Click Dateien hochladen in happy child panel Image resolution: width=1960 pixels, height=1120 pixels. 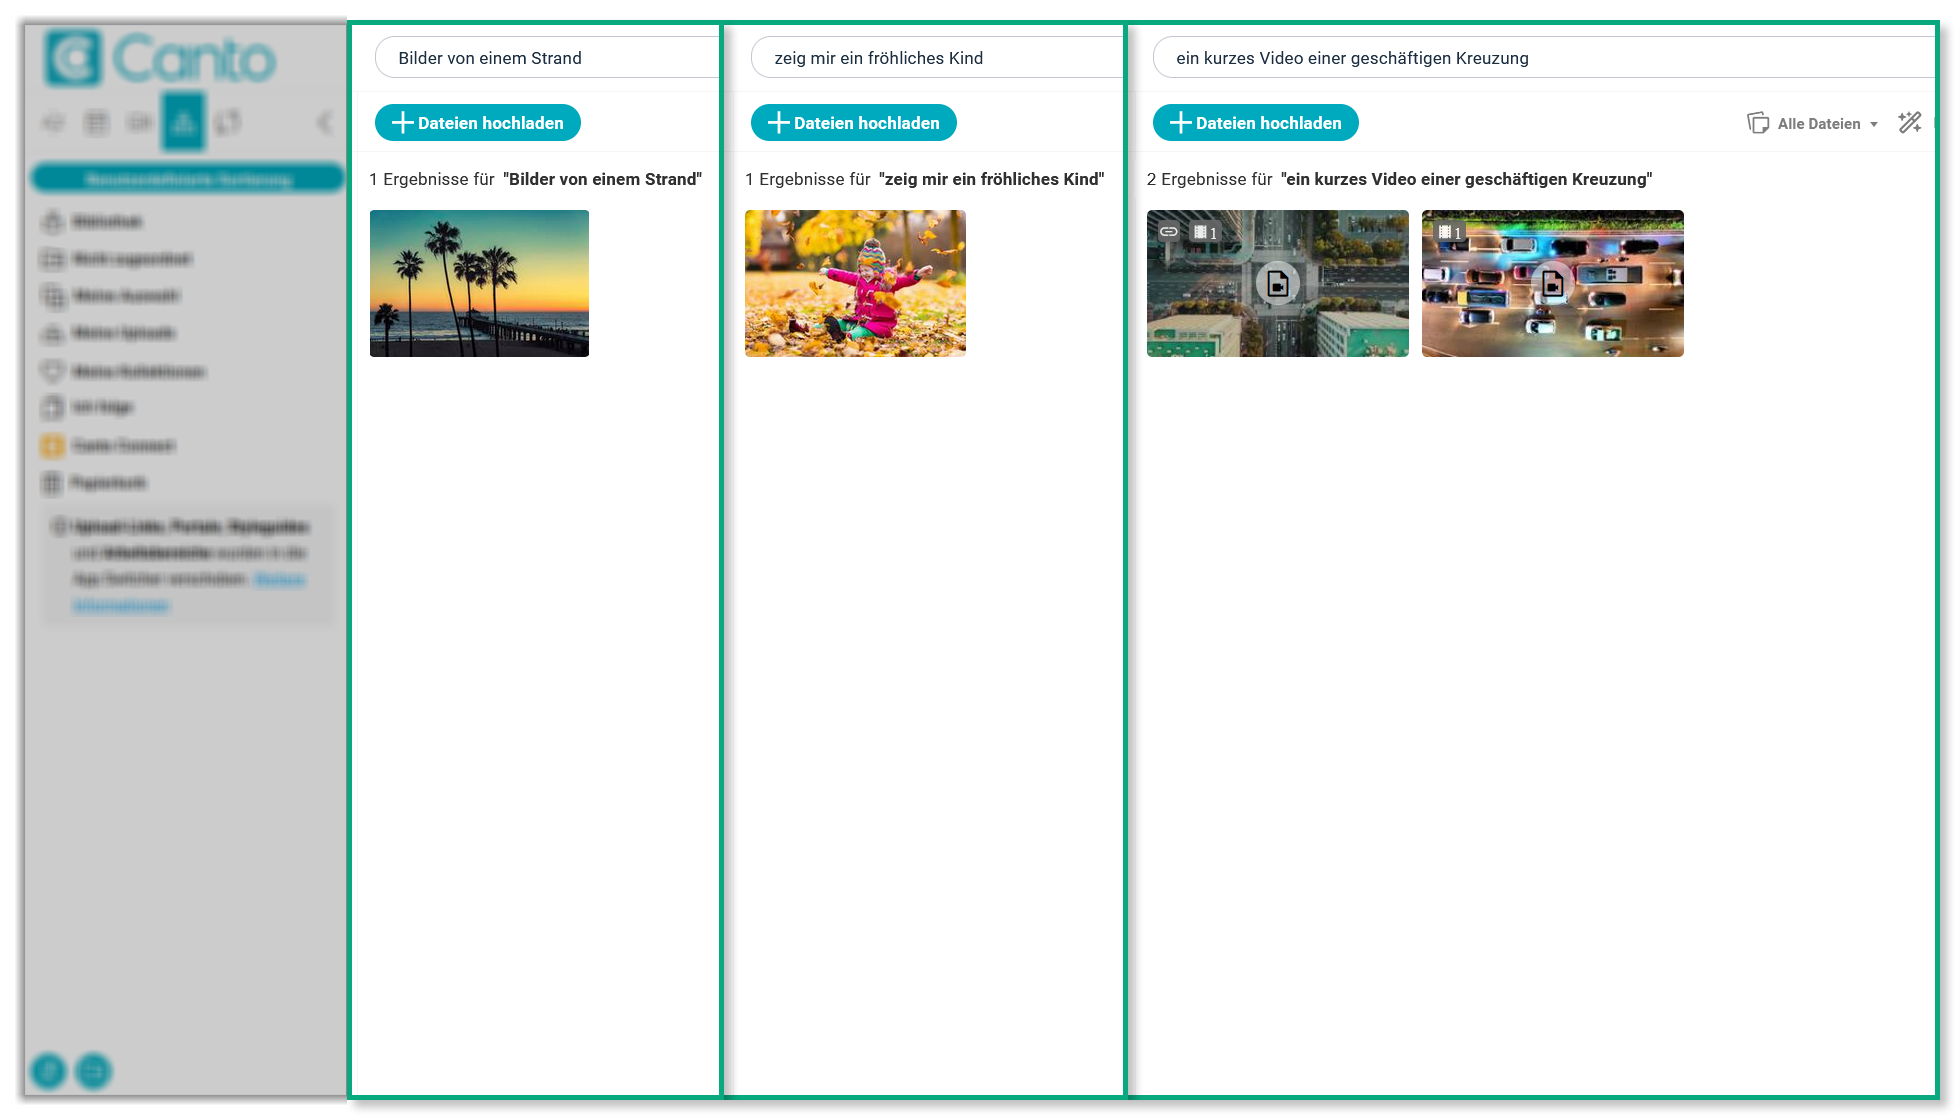click(854, 123)
